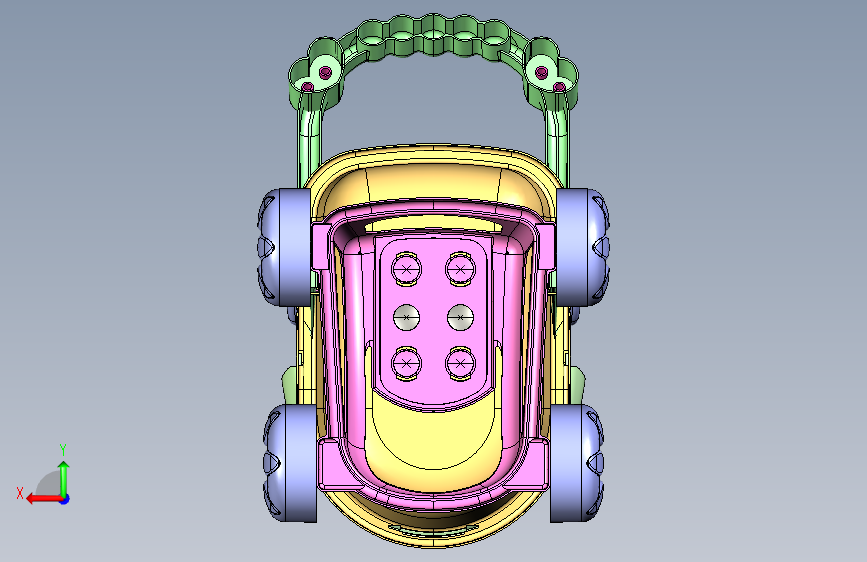
Task: Click the gray plane sector of the axis triad
Action: coord(49,485)
